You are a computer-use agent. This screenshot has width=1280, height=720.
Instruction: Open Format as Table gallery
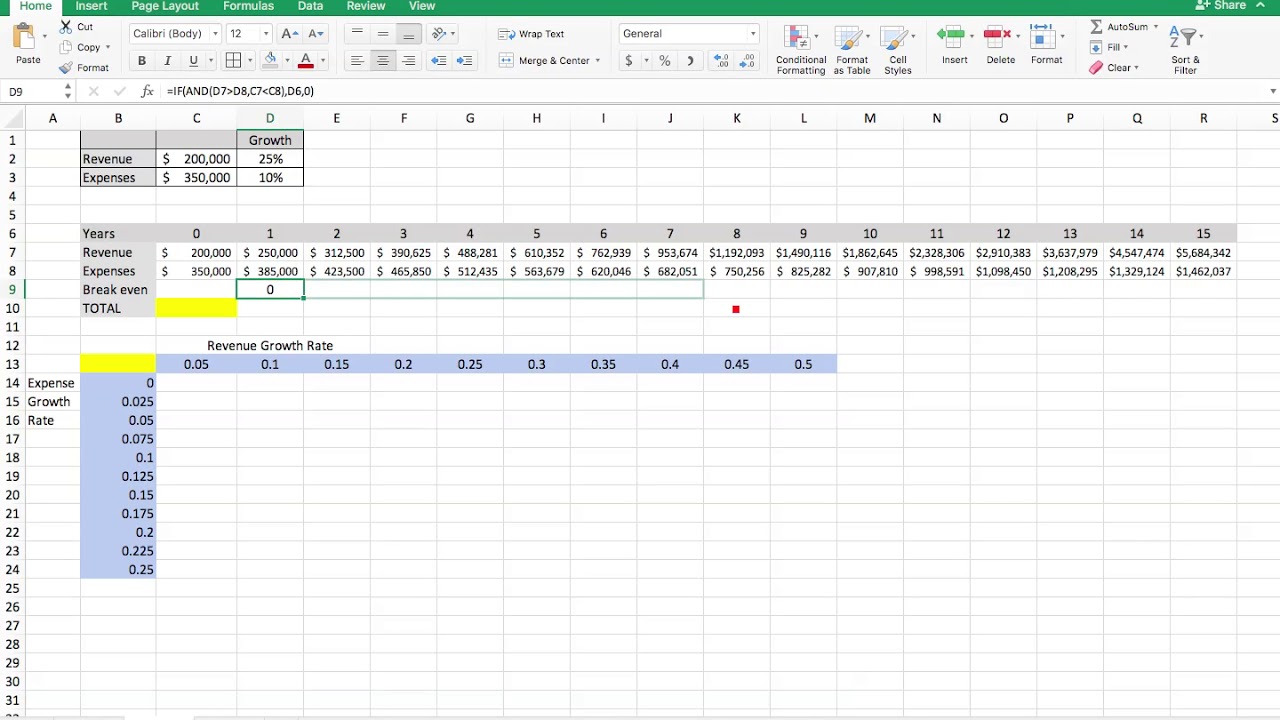click(x=852, y=50)
